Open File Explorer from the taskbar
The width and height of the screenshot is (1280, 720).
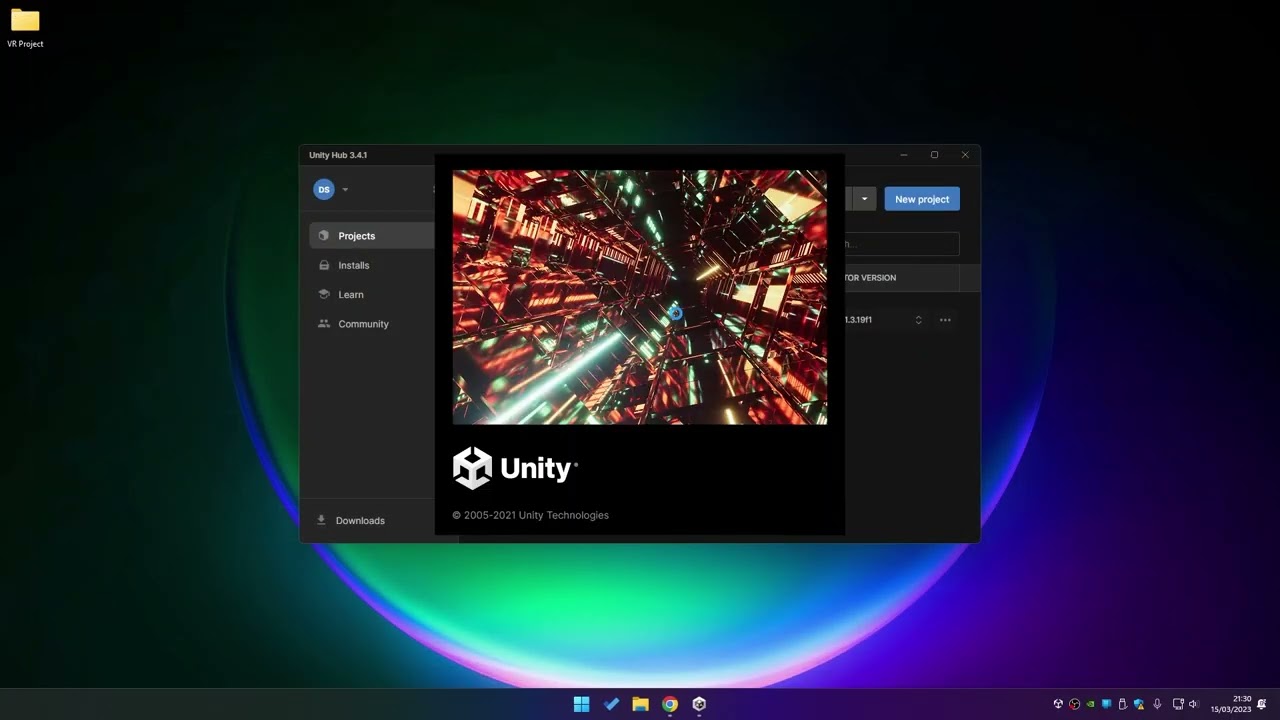(640, 704)
